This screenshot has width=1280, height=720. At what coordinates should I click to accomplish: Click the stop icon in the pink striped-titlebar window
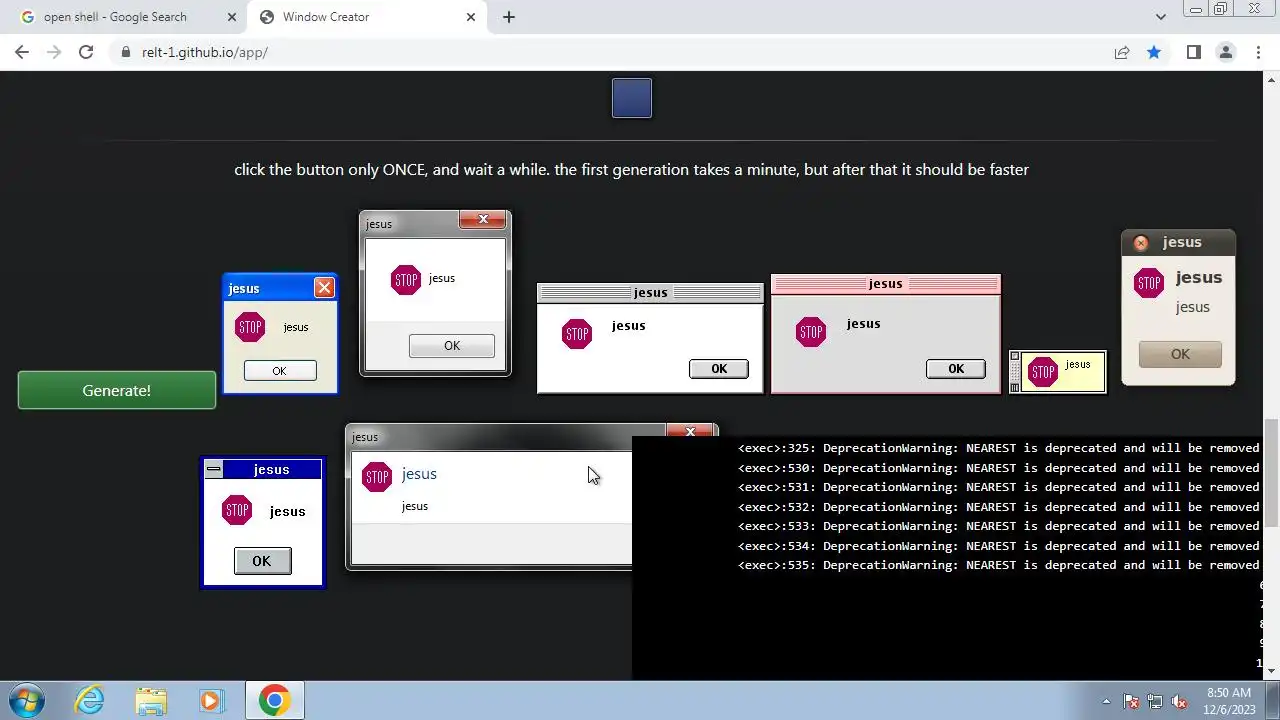pos(811,332)
